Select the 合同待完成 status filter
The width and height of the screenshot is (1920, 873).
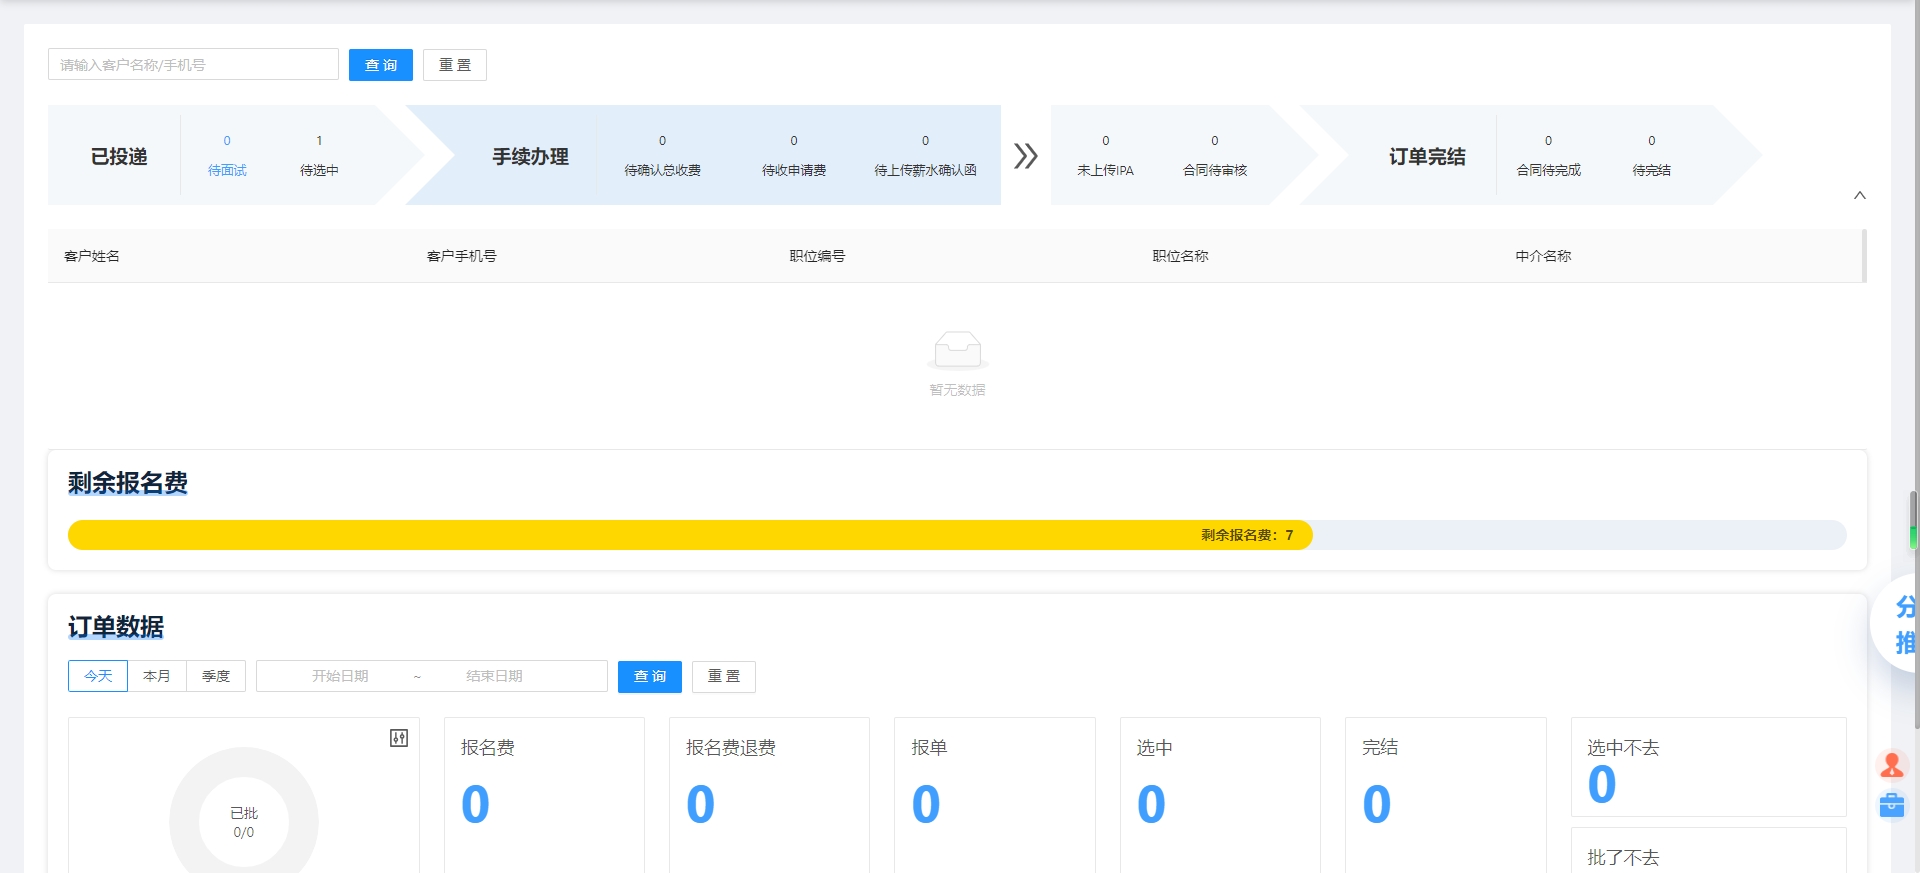pyautogui.click(x=1548, y=156)
